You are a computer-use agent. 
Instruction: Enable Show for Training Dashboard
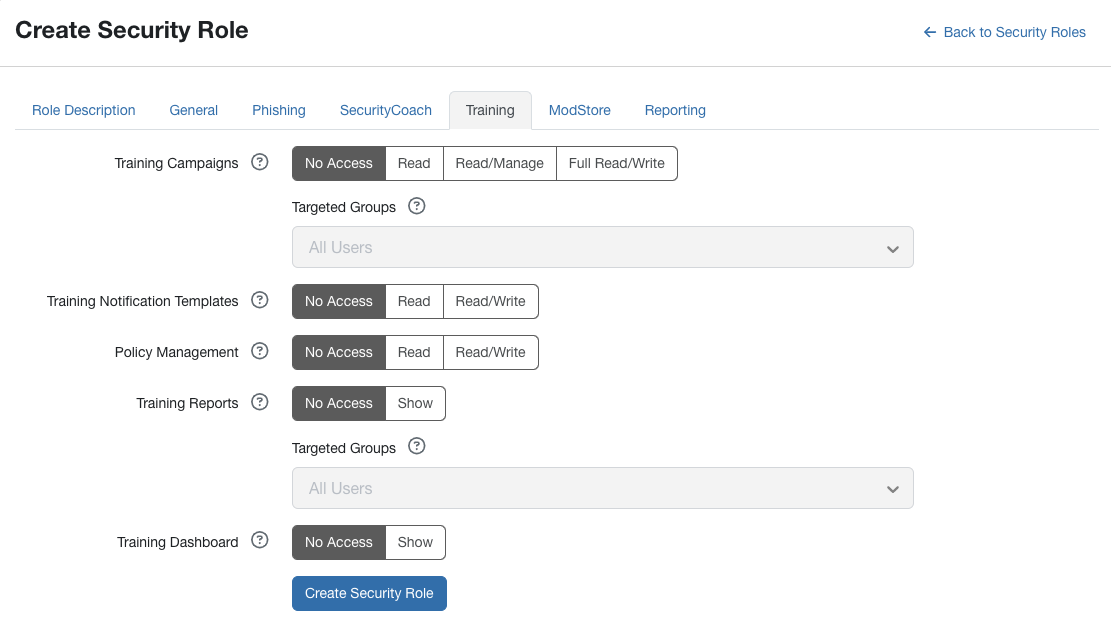[415, 542]
